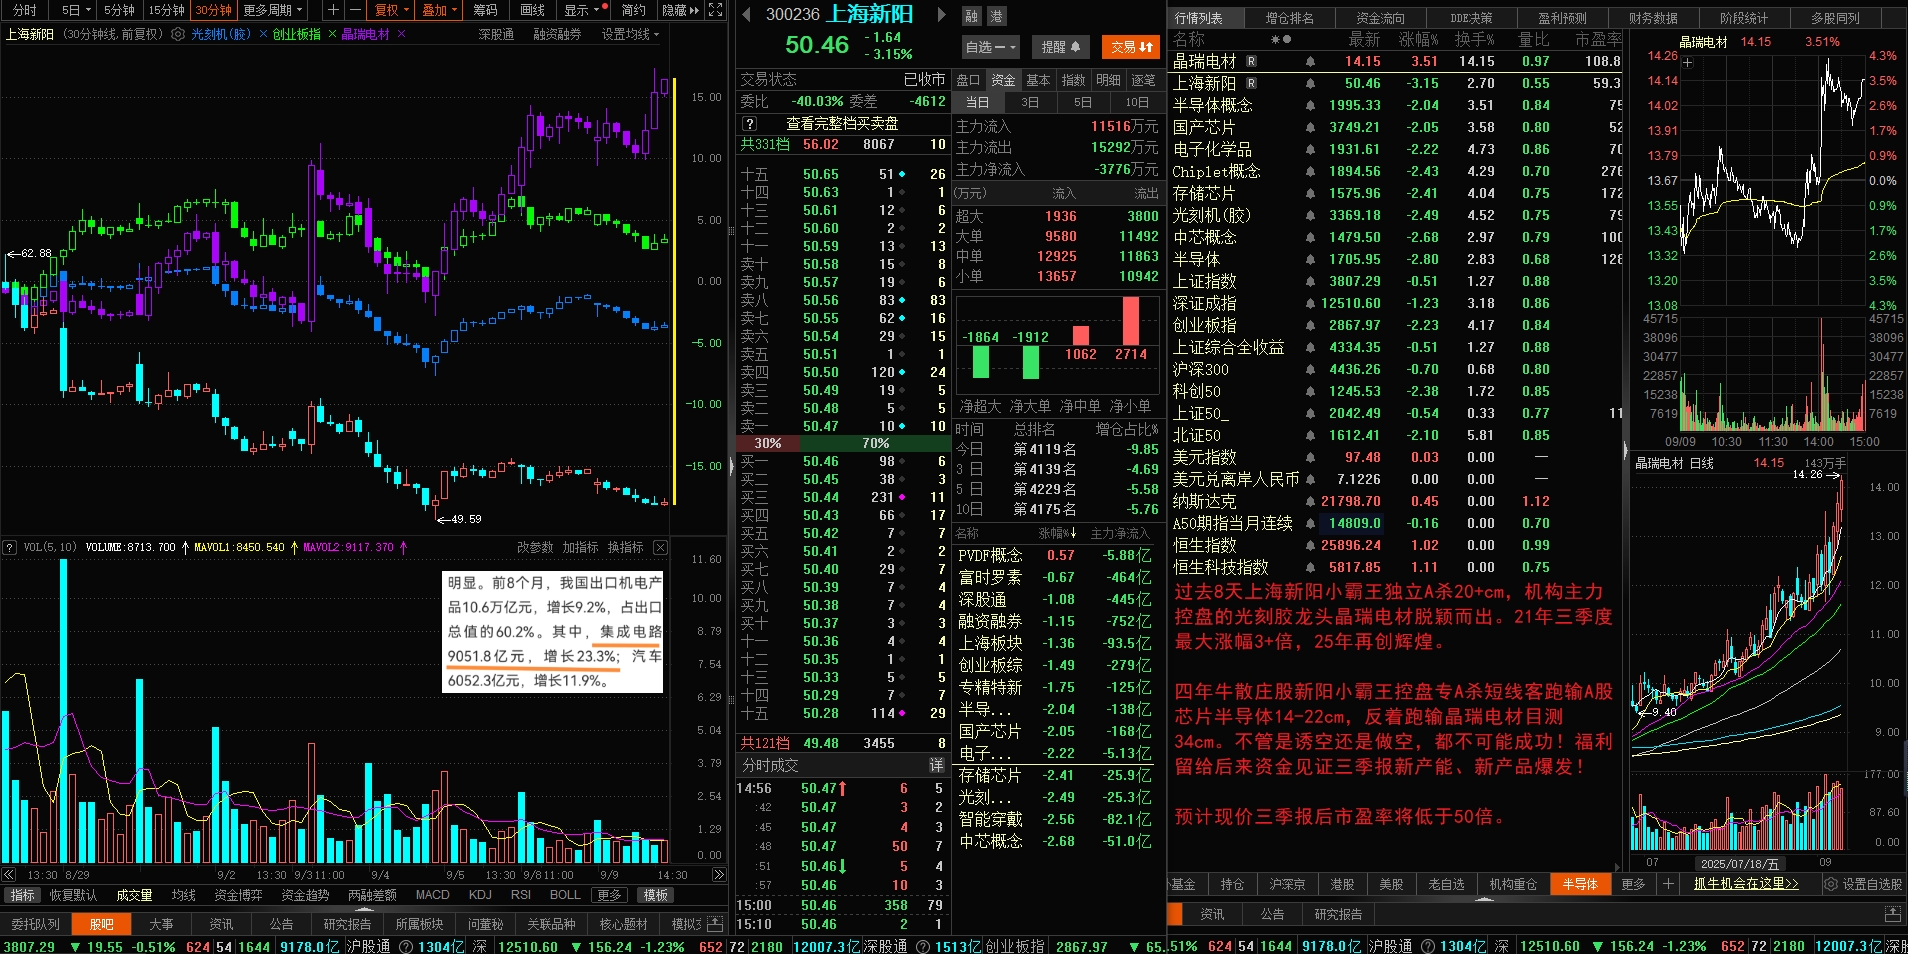Screen dimensions: 1908x954
Task: Click 恢复默认 in indicator bar
Action: pos(73,895)
